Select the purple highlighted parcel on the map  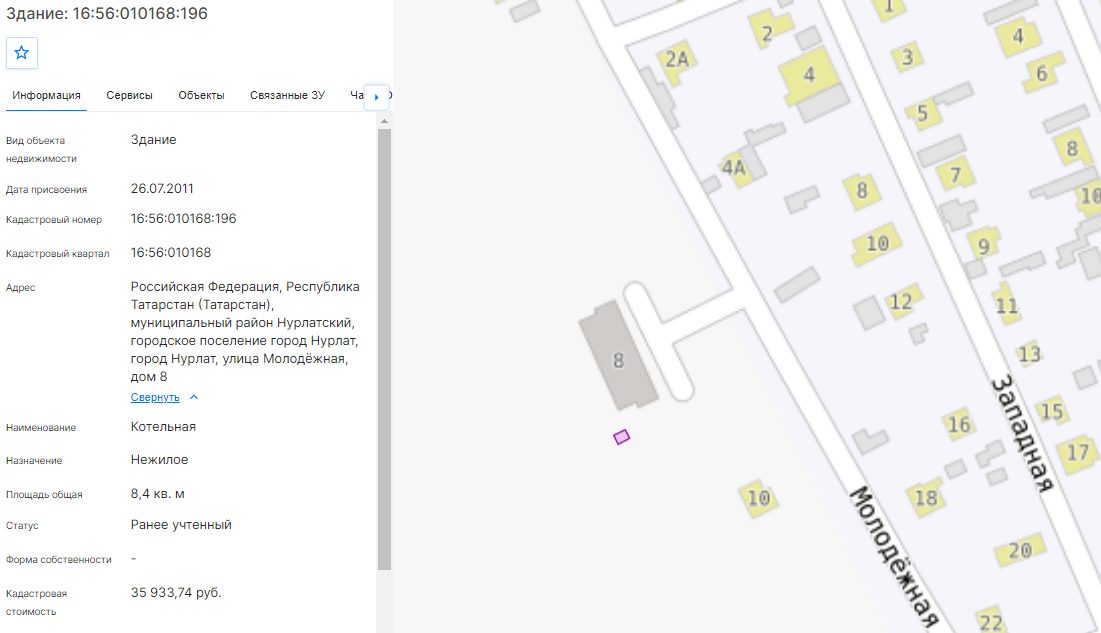[x=621, y=437]
